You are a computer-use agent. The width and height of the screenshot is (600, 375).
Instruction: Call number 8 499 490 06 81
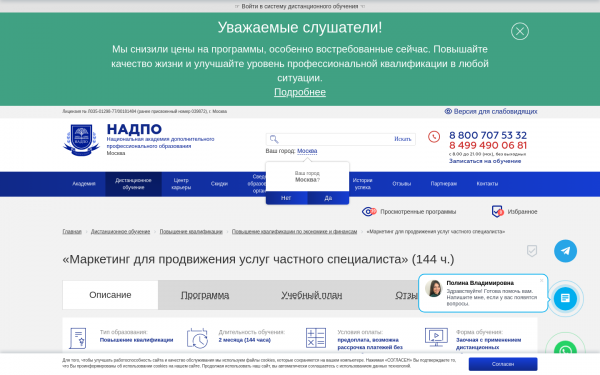tap(488, 145)
